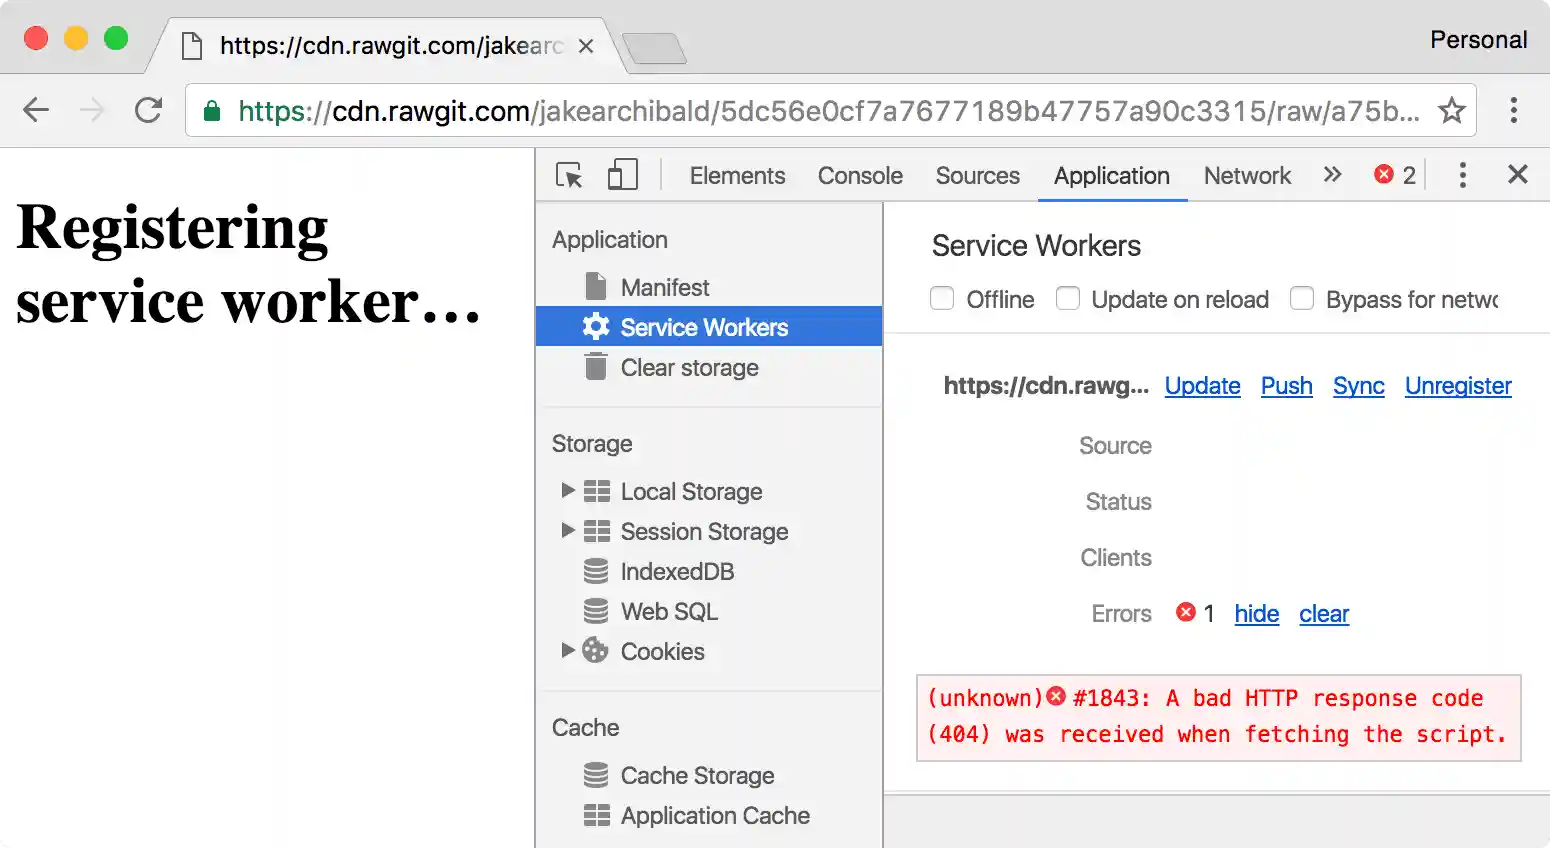Open Cache Storage
Image resolution: width=1550 pixels, height=848 pixels.
pyautogui.click(x=697, y=775)
